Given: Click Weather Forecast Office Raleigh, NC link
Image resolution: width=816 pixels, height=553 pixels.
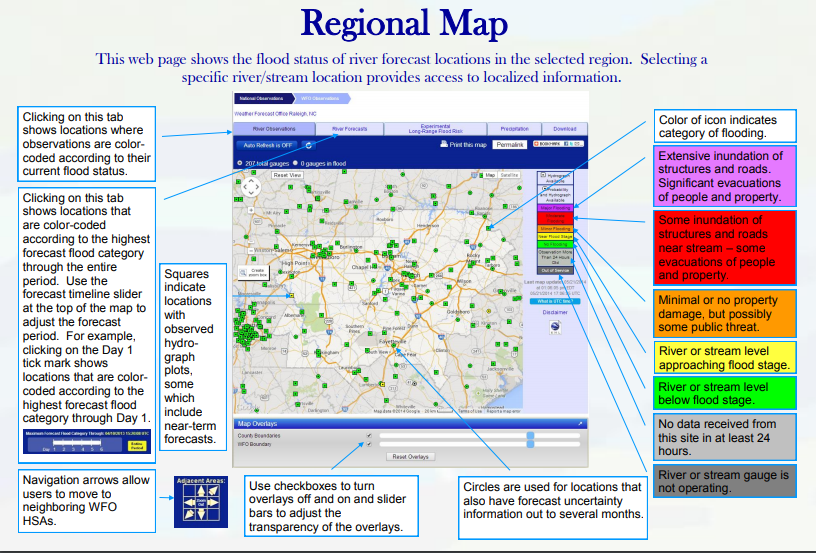Looking at the screenshot, I should (x=275, y=114).
